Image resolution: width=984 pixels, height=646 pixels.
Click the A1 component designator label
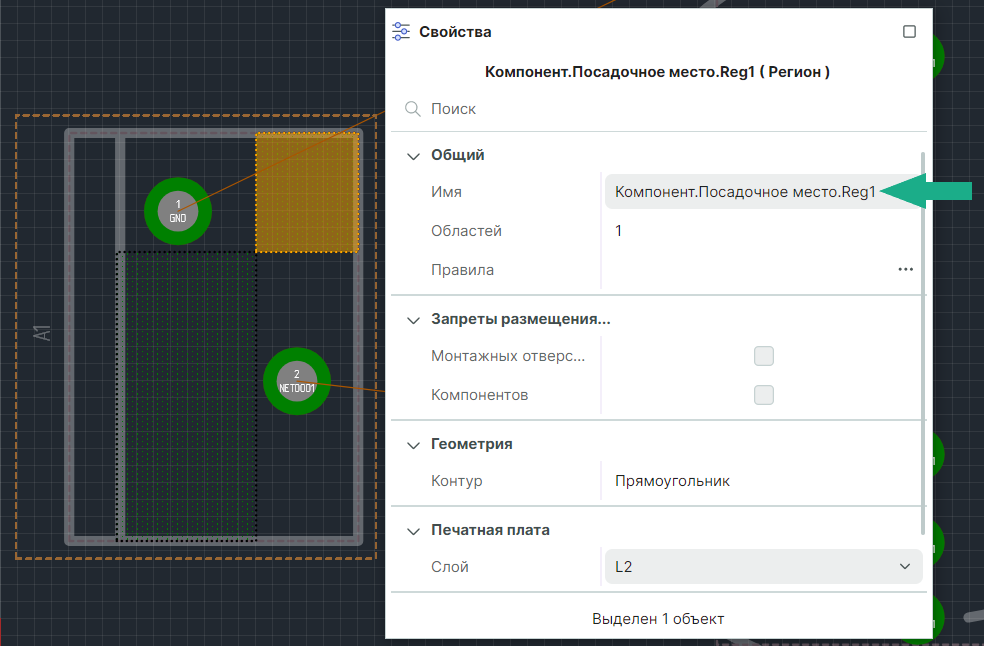(x=42, y=333)
